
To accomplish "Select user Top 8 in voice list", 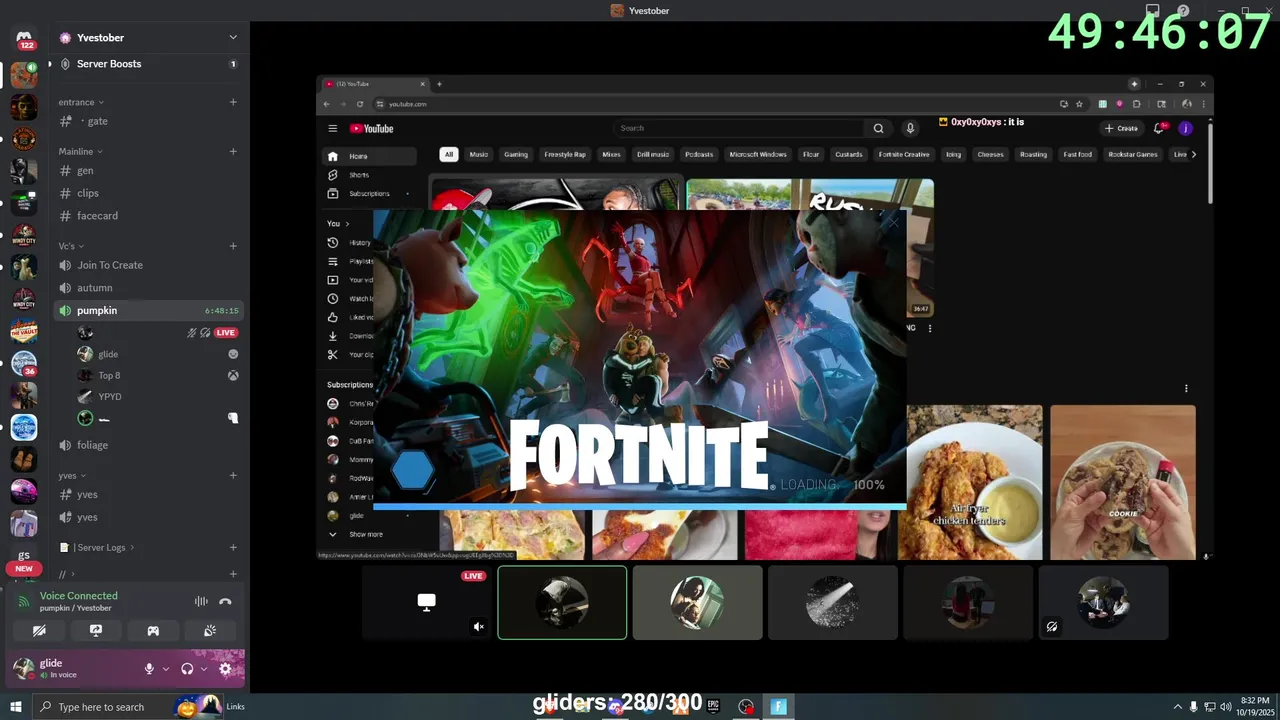I will point(157,376).
